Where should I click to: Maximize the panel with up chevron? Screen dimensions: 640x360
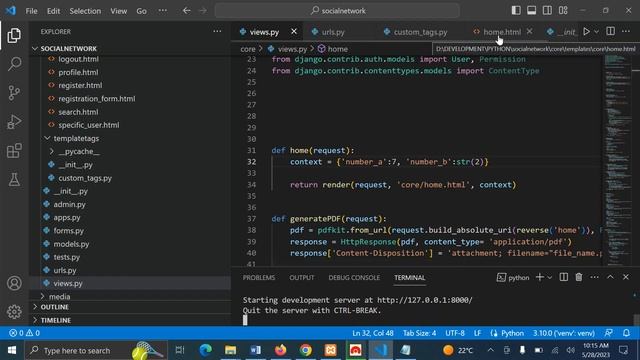tap(610, 277)
